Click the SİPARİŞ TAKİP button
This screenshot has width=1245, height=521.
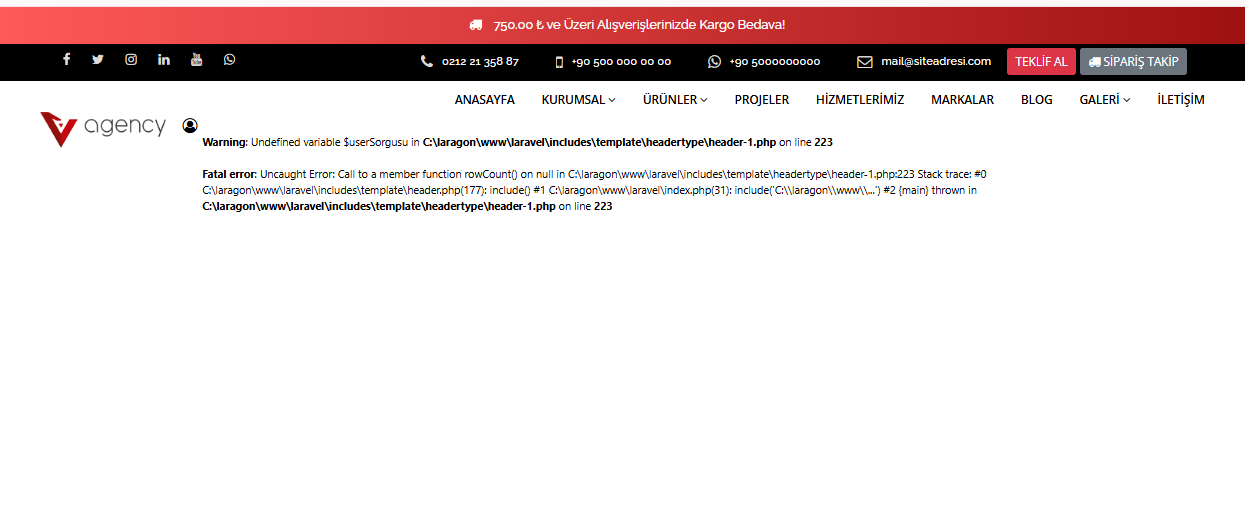pos(1133,62)
